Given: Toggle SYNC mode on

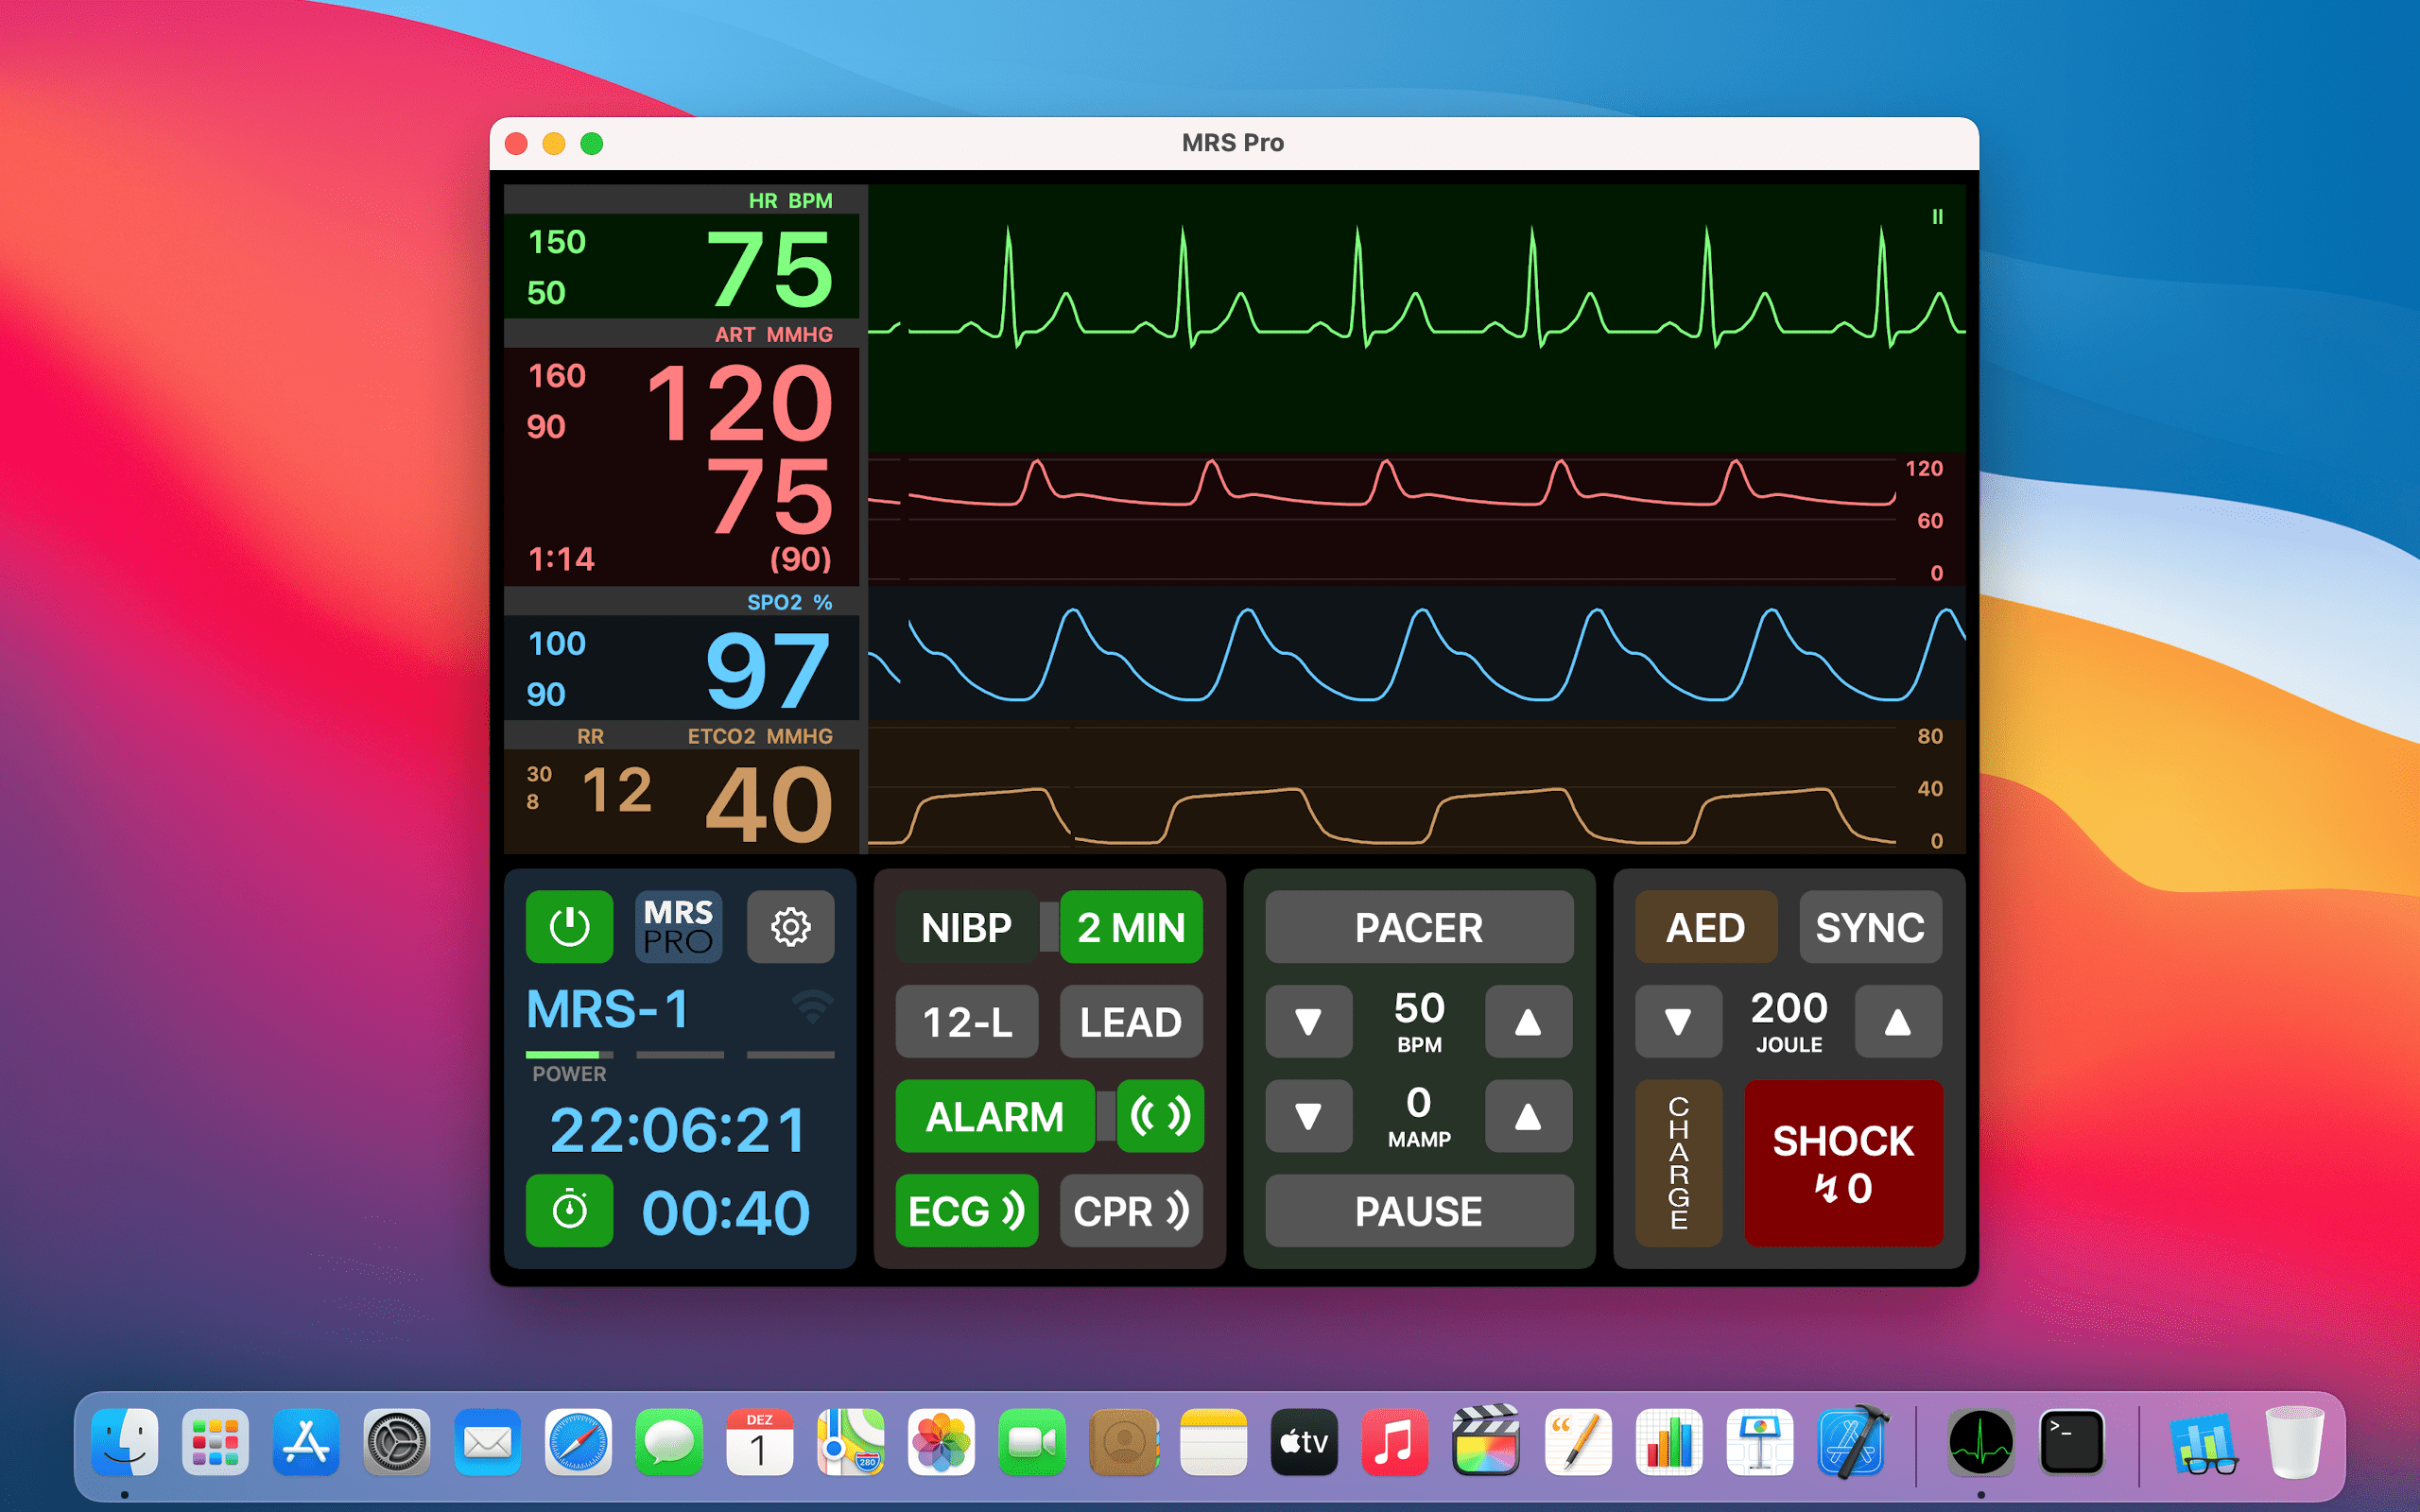Looking at the screenshot, I should [1868, 925].
